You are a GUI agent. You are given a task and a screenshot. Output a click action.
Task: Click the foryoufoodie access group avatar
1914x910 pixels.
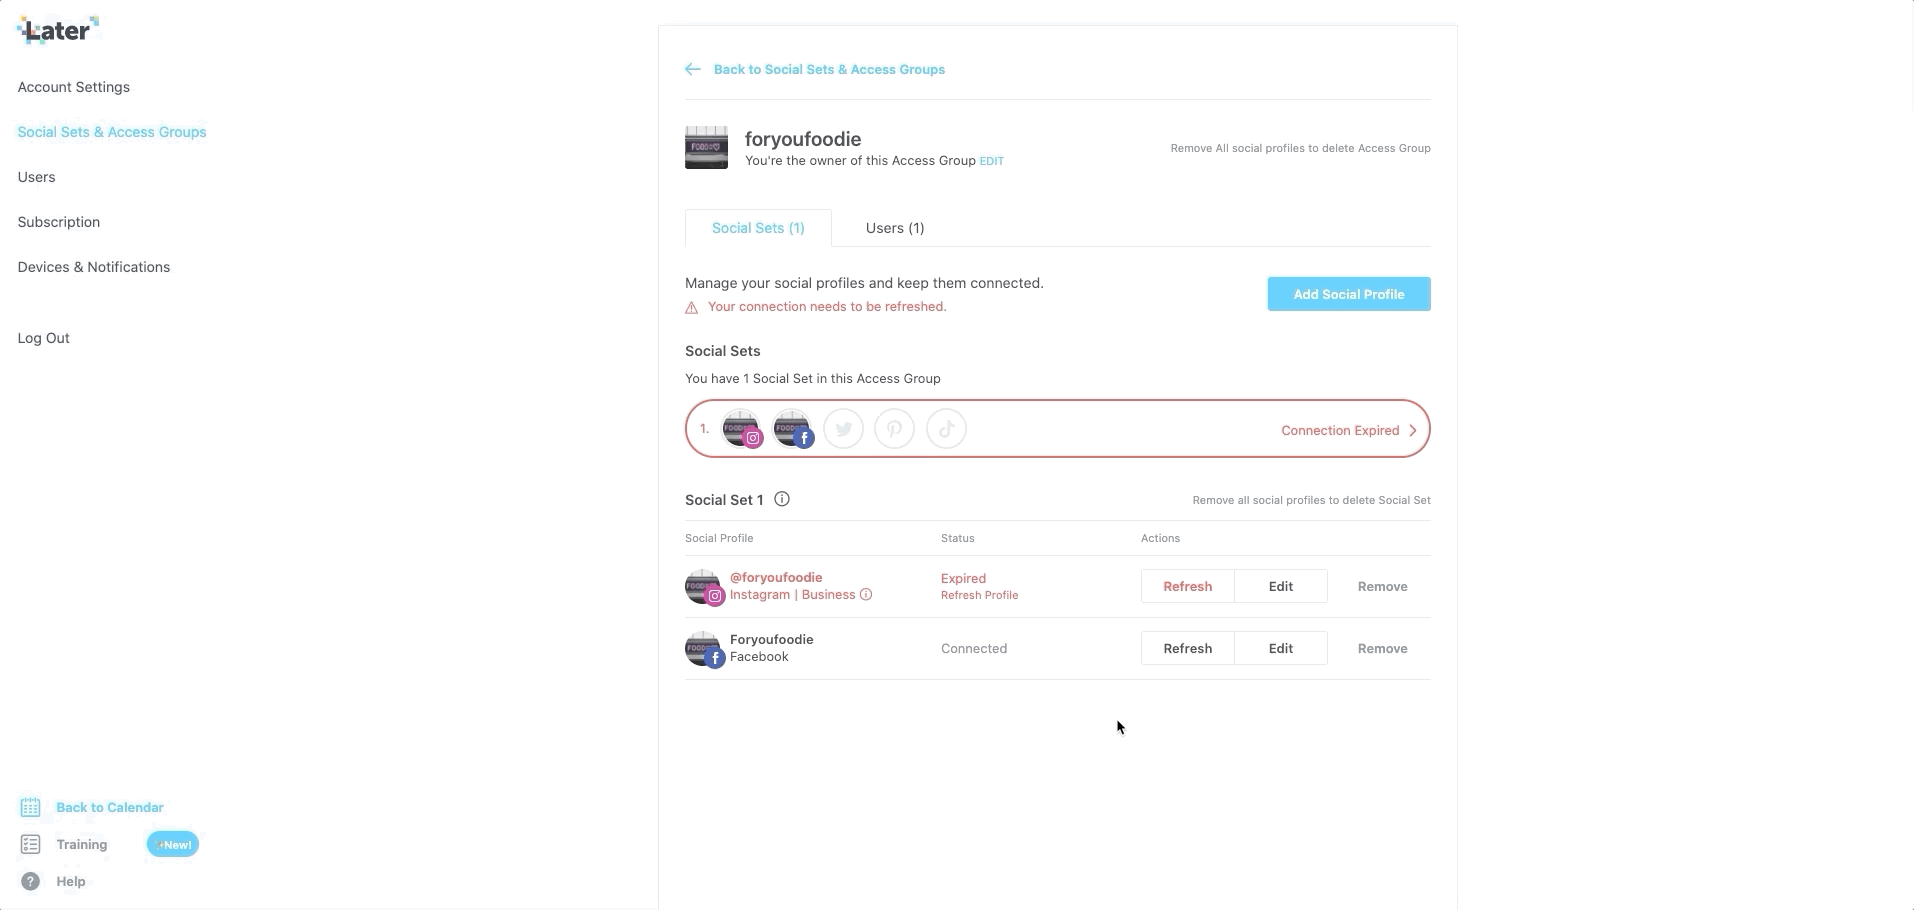pos(706,148)
